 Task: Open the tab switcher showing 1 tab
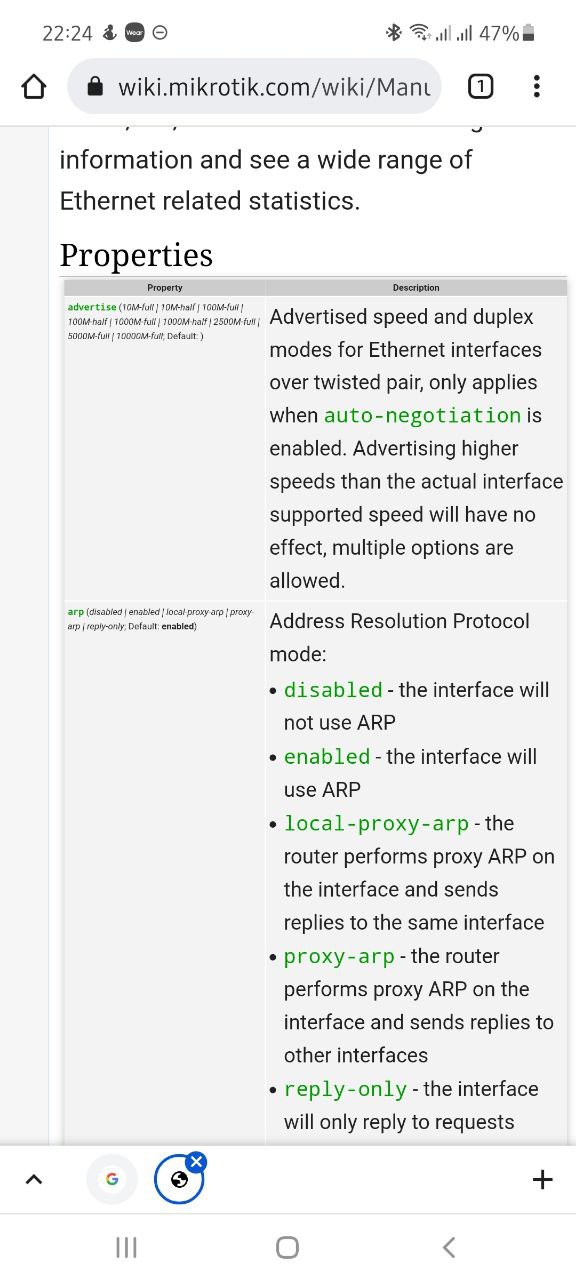tap(480, 87)
